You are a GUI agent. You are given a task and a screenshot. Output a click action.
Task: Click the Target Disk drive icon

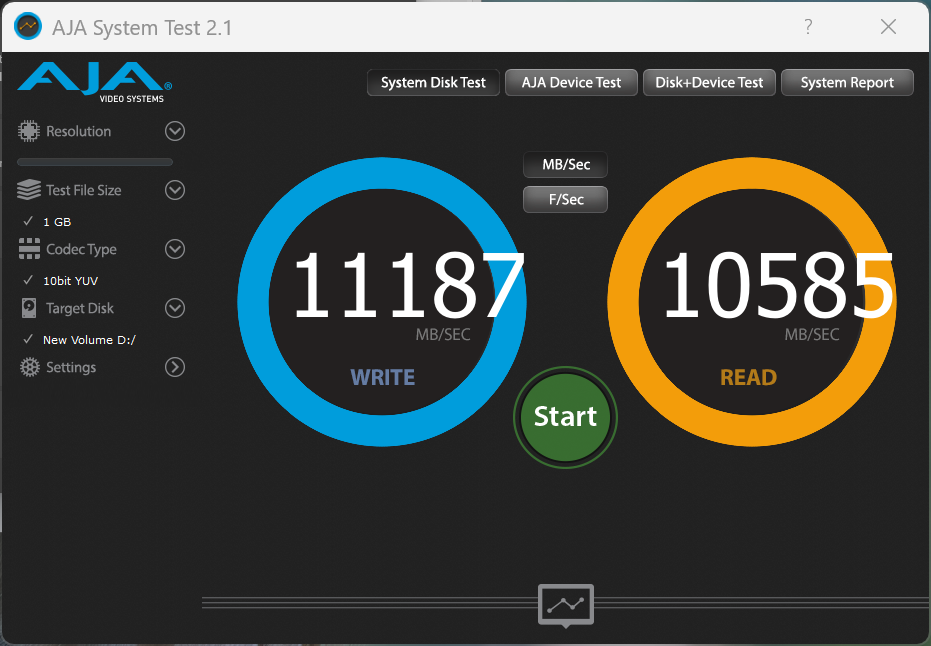(30, 308)
